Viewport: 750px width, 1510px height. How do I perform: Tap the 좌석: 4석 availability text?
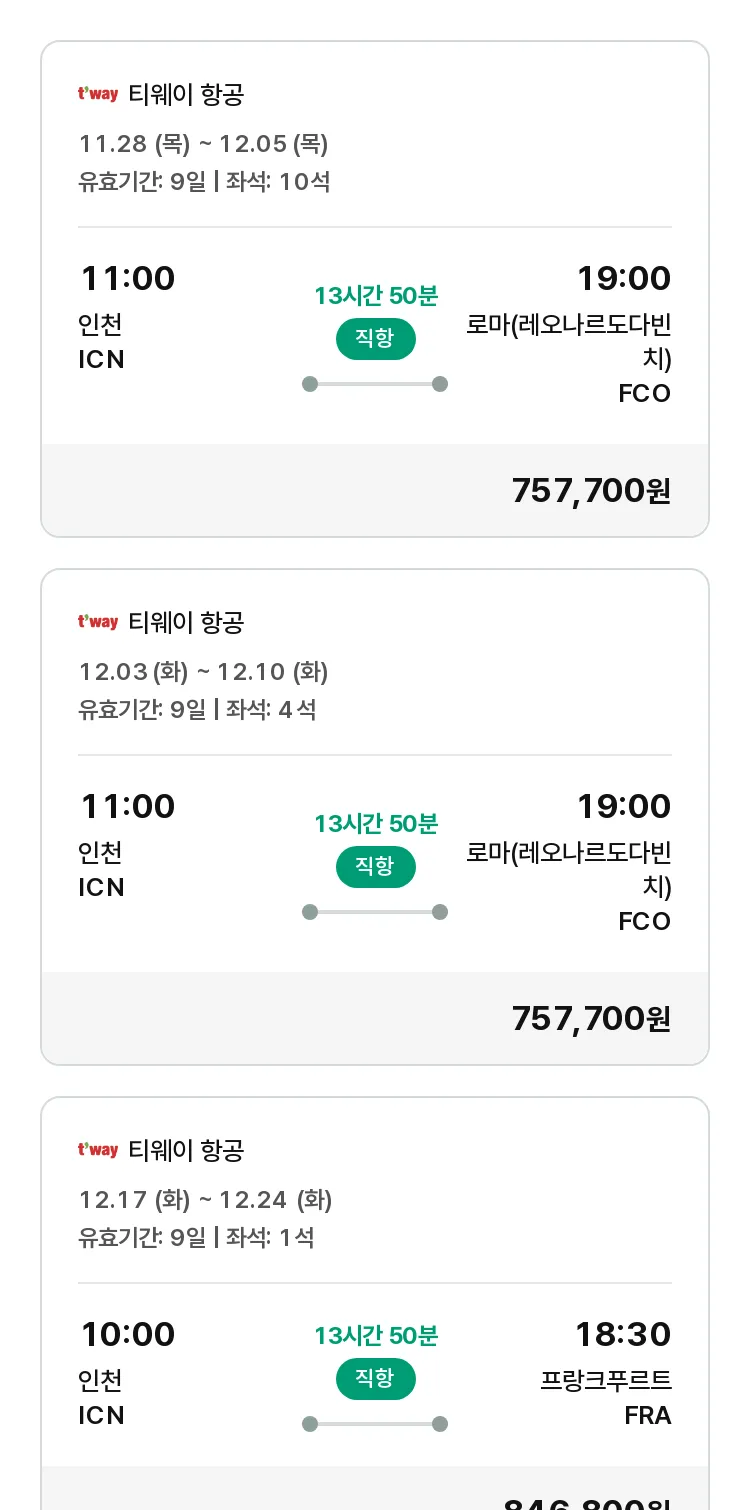tap(271, 710)
